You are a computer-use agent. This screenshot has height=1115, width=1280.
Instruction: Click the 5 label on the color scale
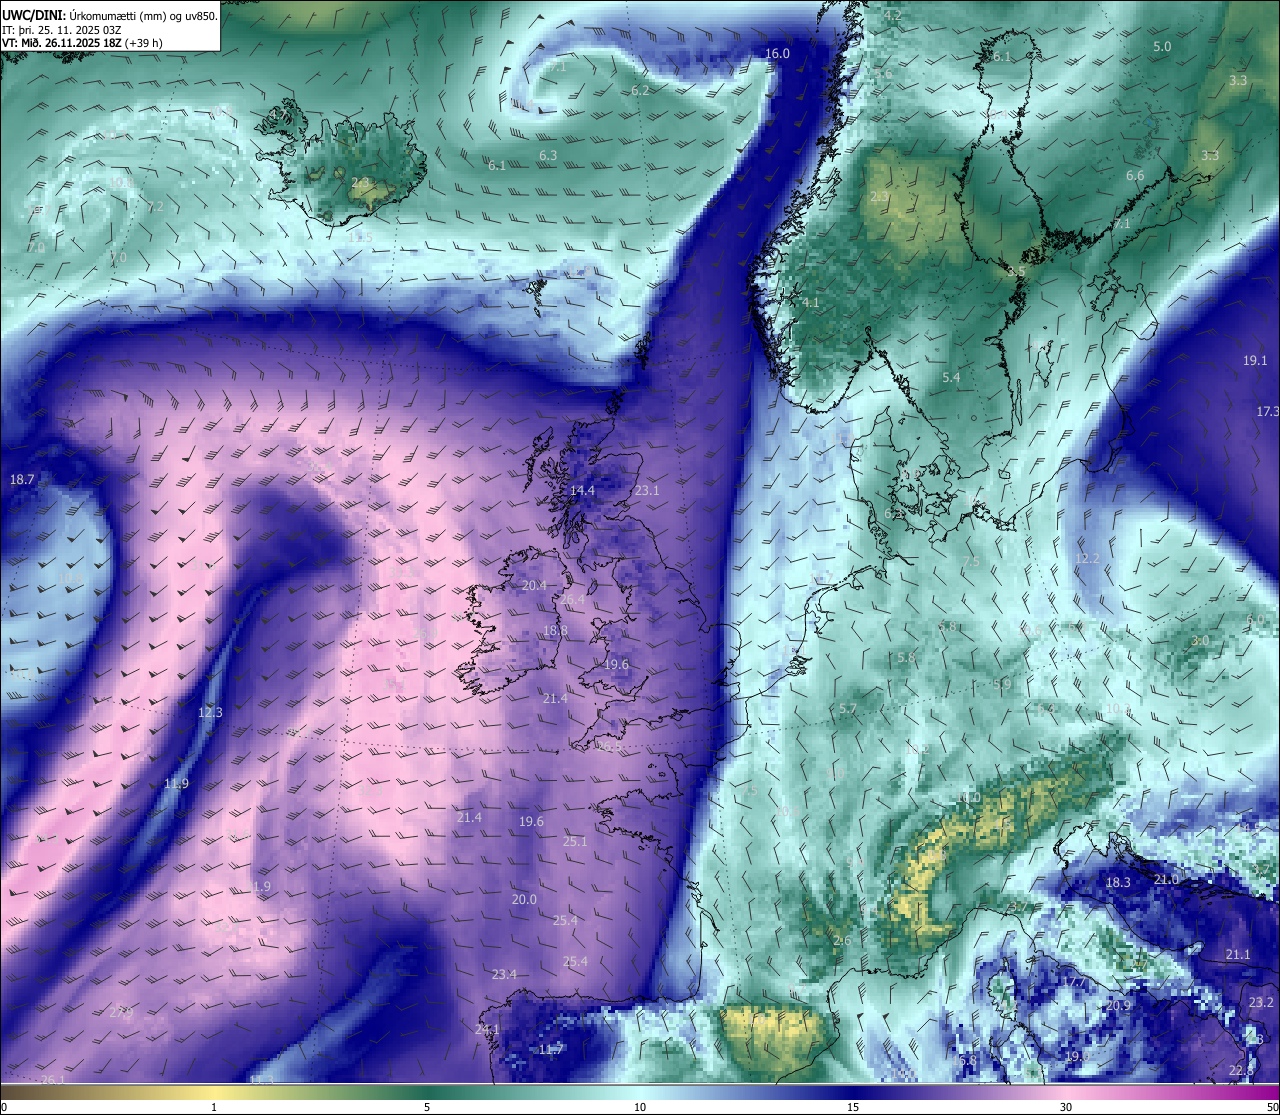click(x=427, y=1107)
